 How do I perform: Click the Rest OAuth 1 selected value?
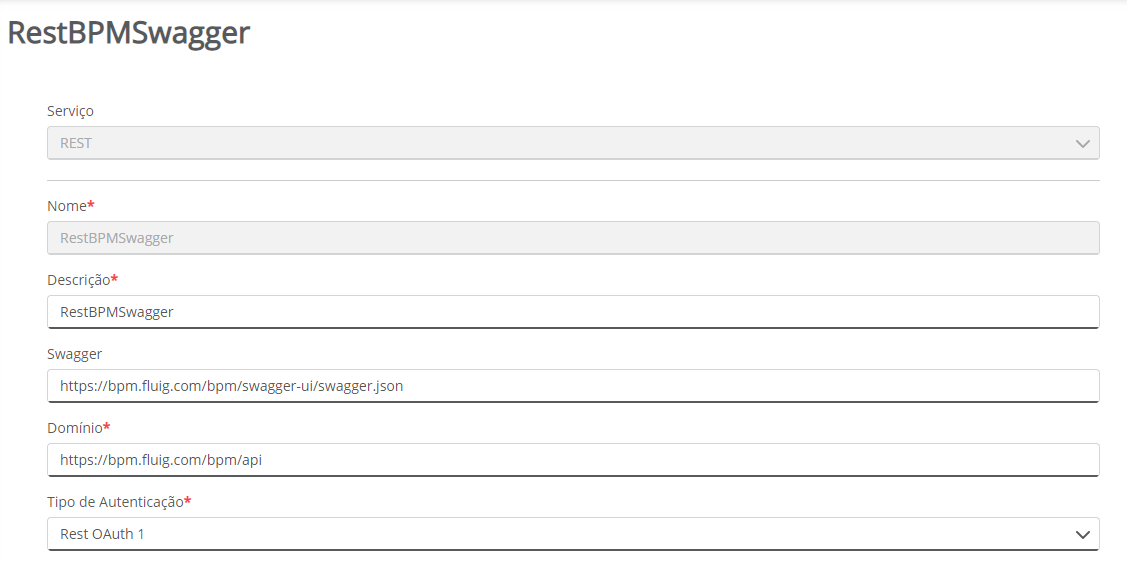(102, 534)
